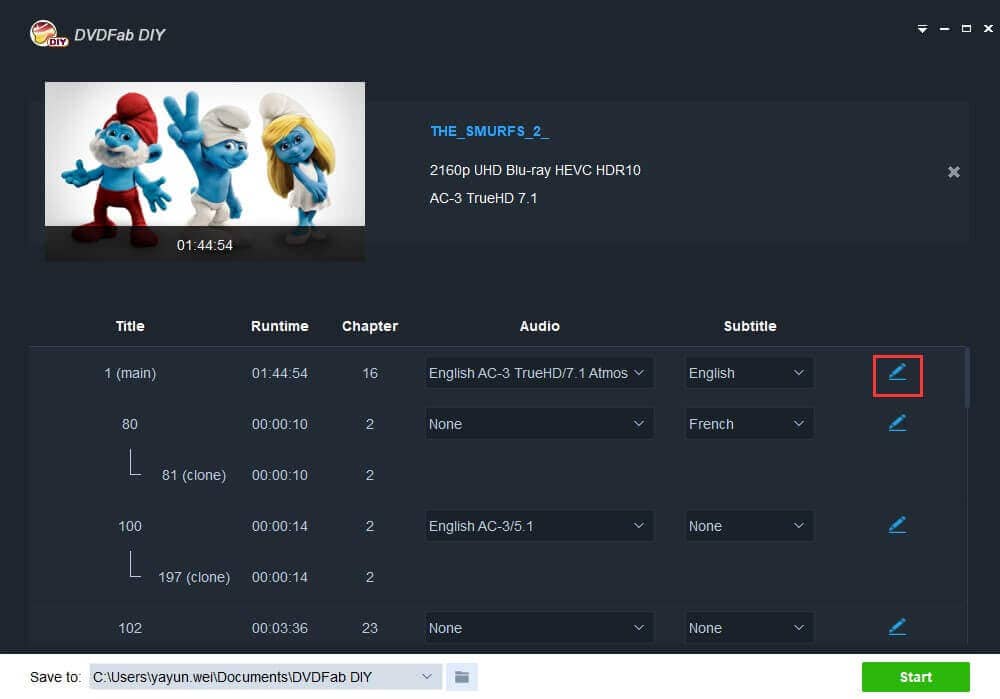Screen dimensions: 1000x699
Task: Expand the French subtitle dropdown
Action: (x=748, y=424)
